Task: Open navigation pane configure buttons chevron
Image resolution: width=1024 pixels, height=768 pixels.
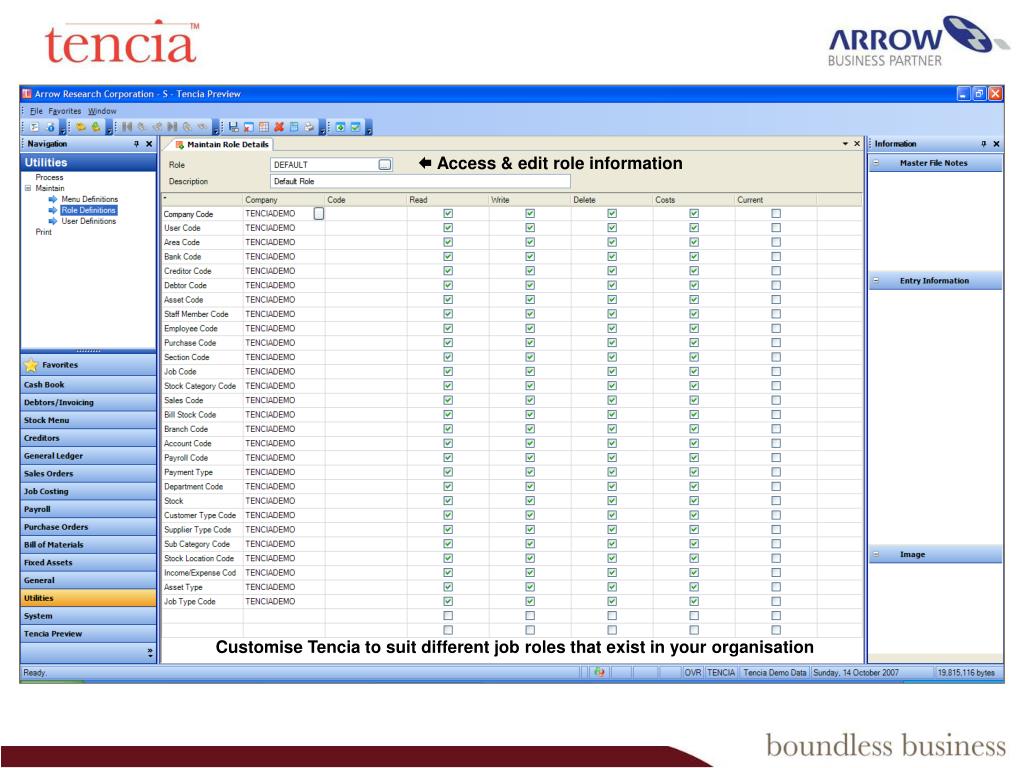Action: point(150,652)
